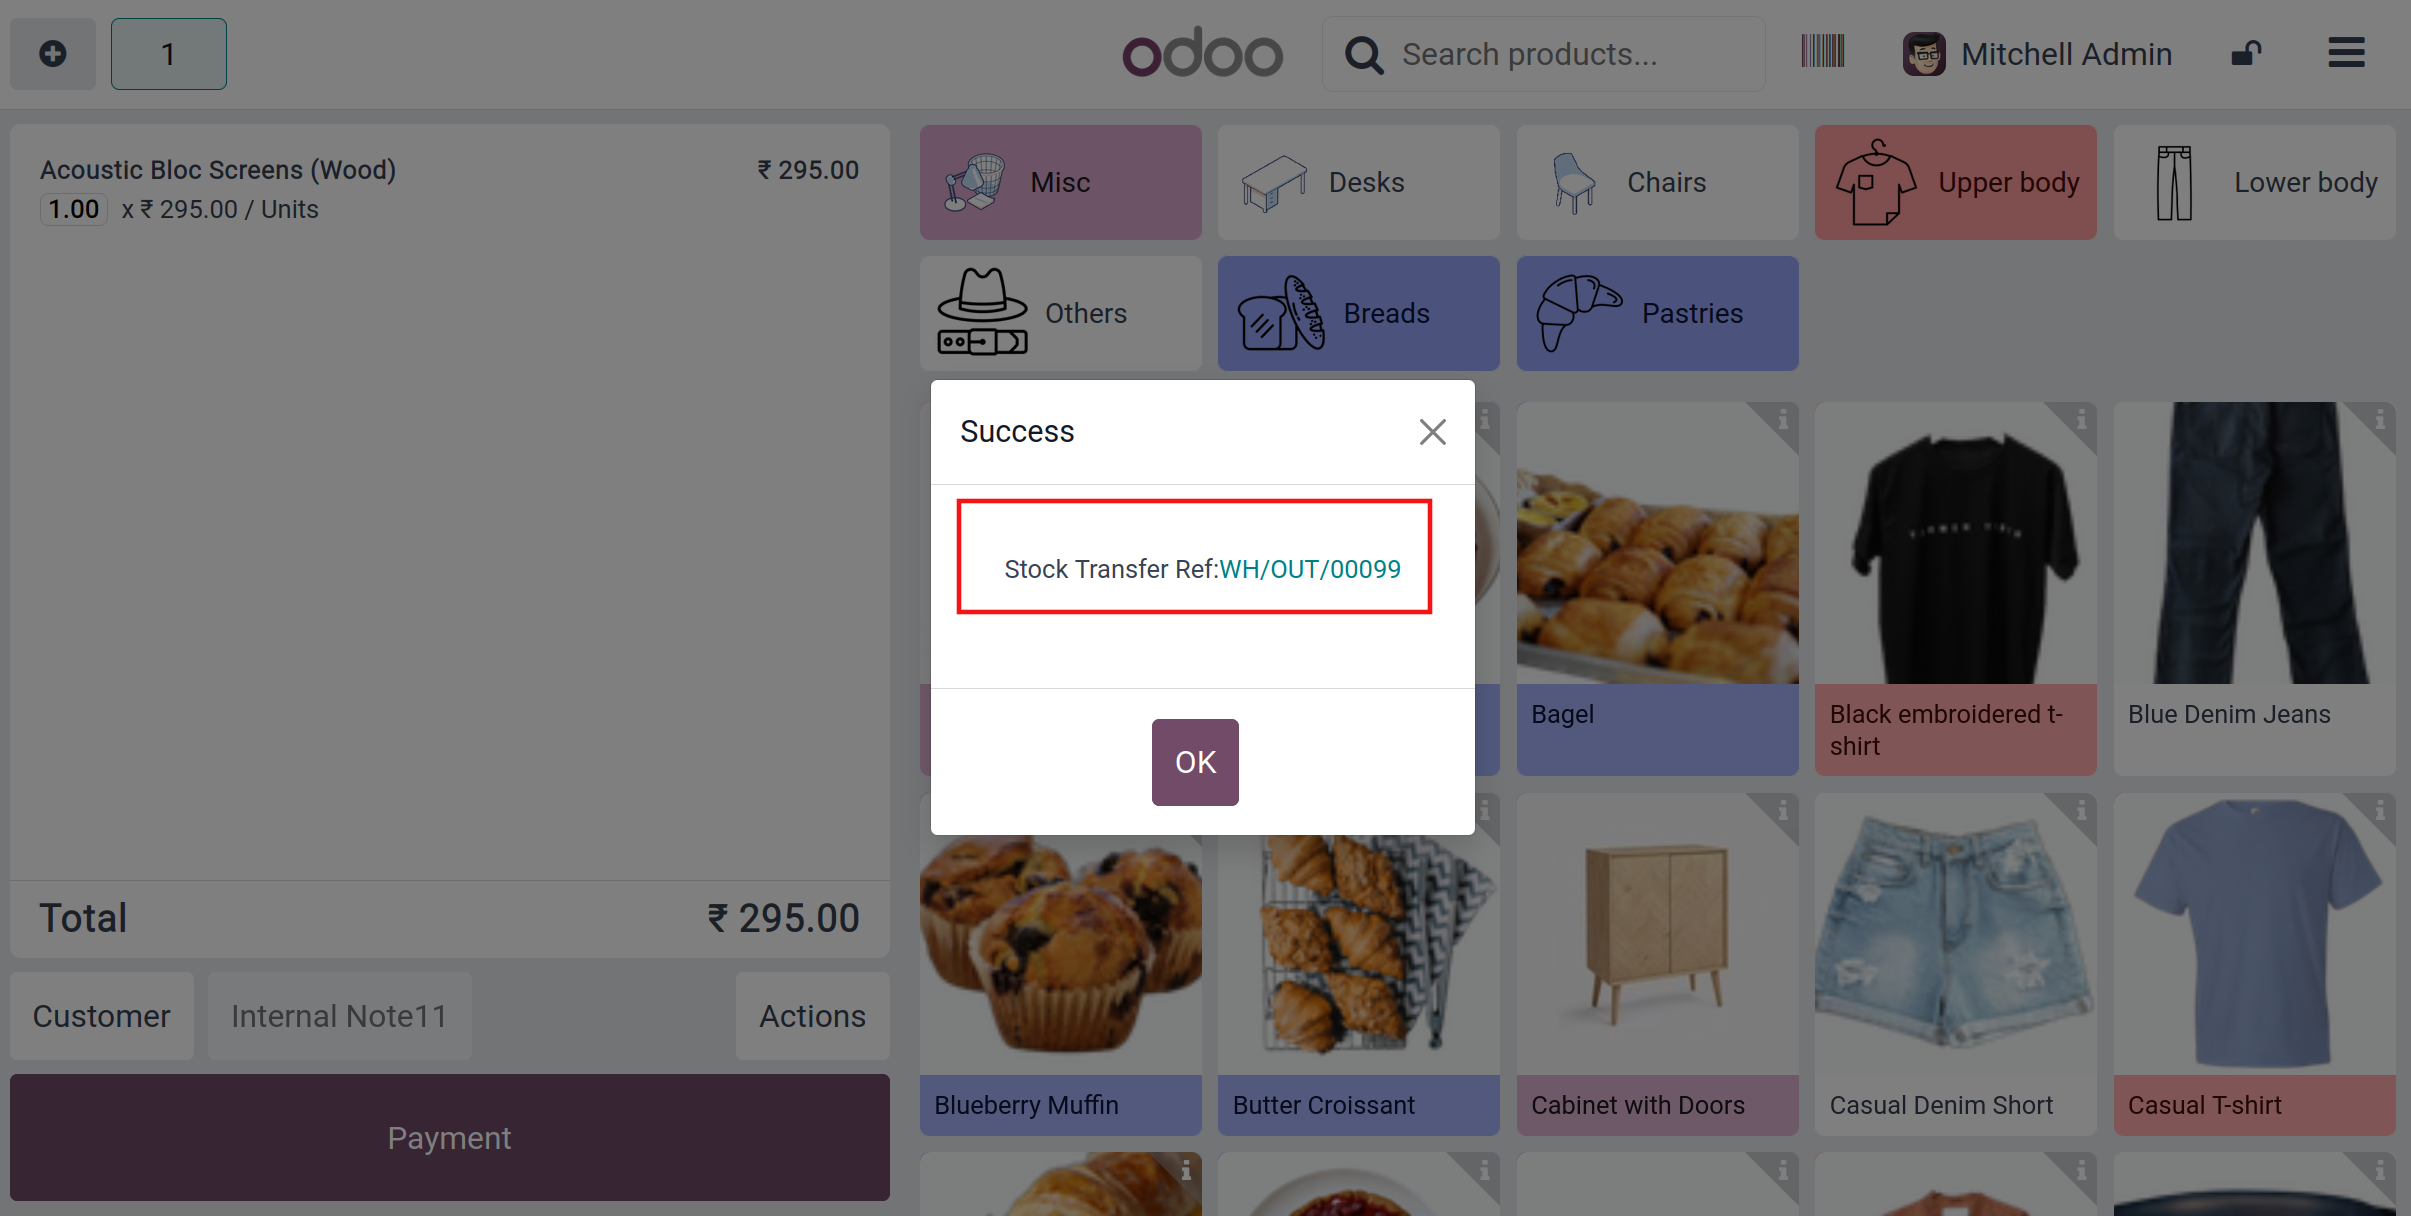
Task: Close the Success dialog with X
Action: 1432,432
